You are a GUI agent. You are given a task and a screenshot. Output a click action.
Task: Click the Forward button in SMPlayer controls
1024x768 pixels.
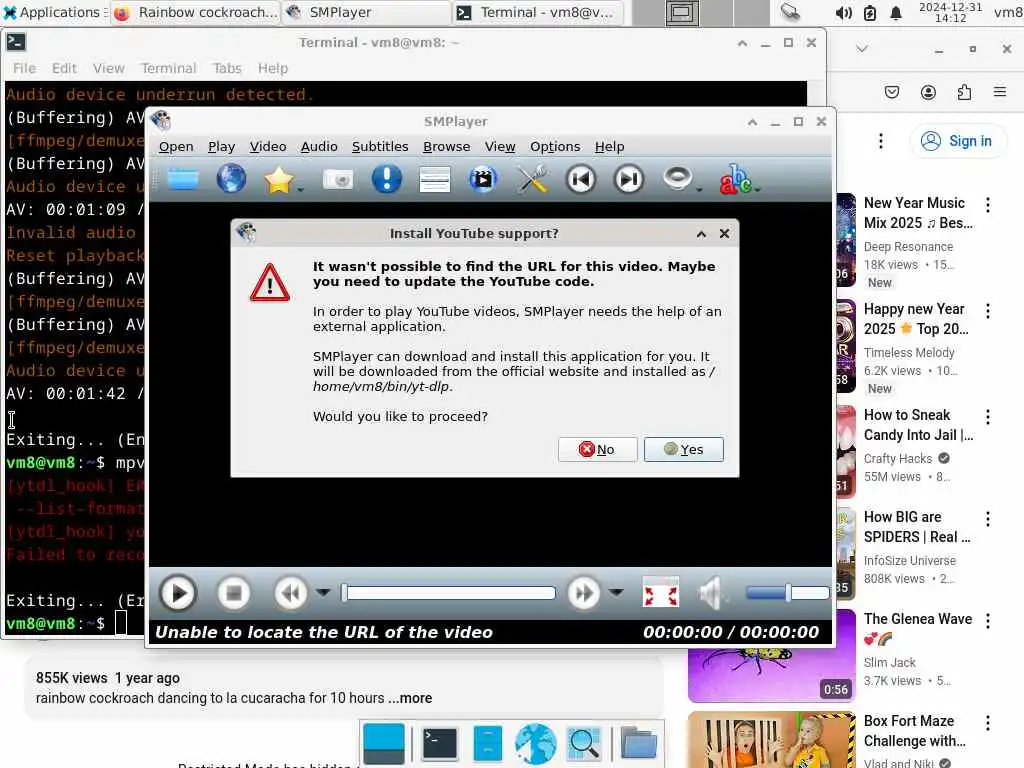coord(583,593)
